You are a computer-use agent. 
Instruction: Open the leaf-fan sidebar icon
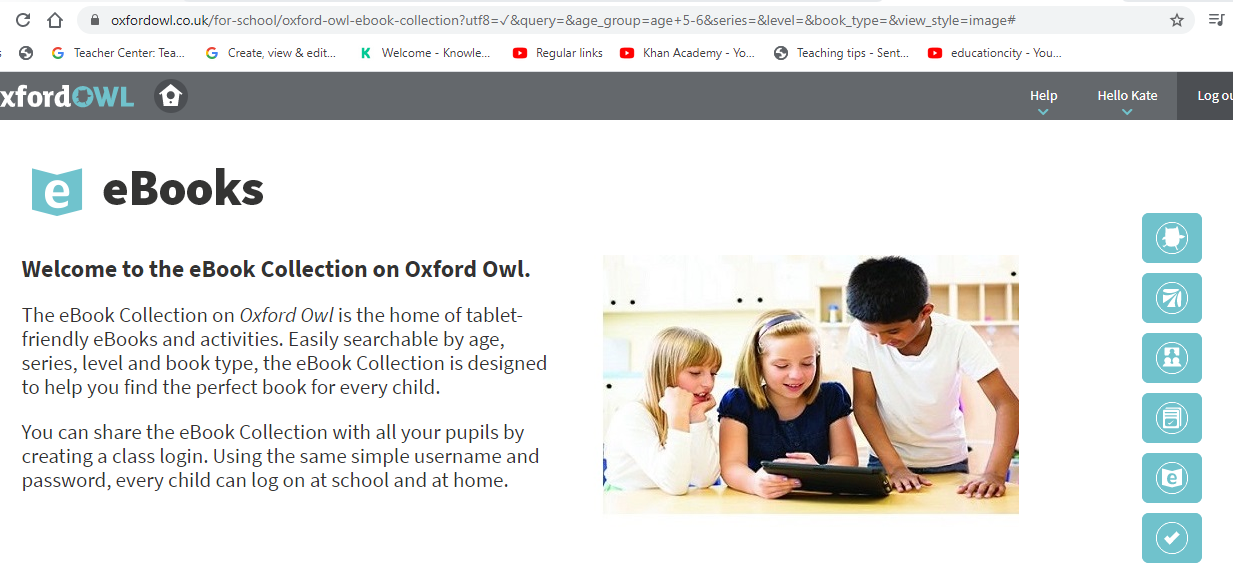1172,298
